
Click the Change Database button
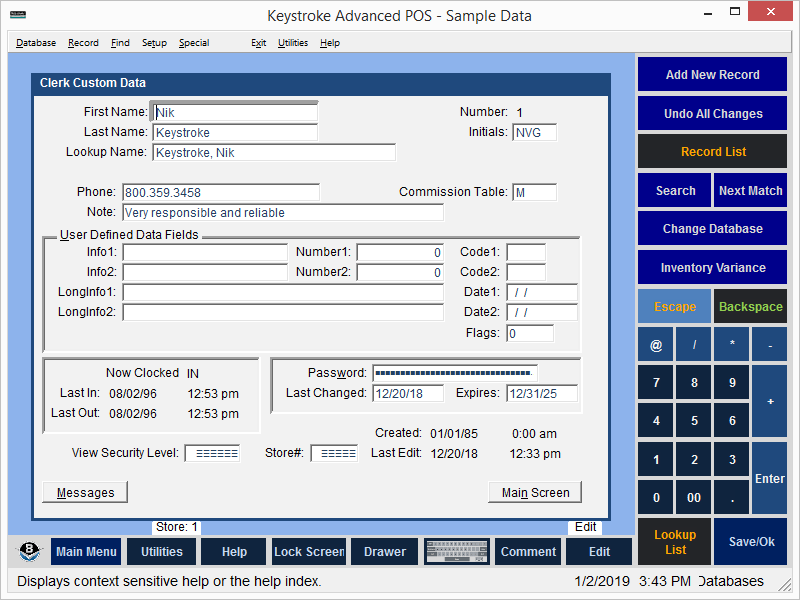click(x=712, y=229)
